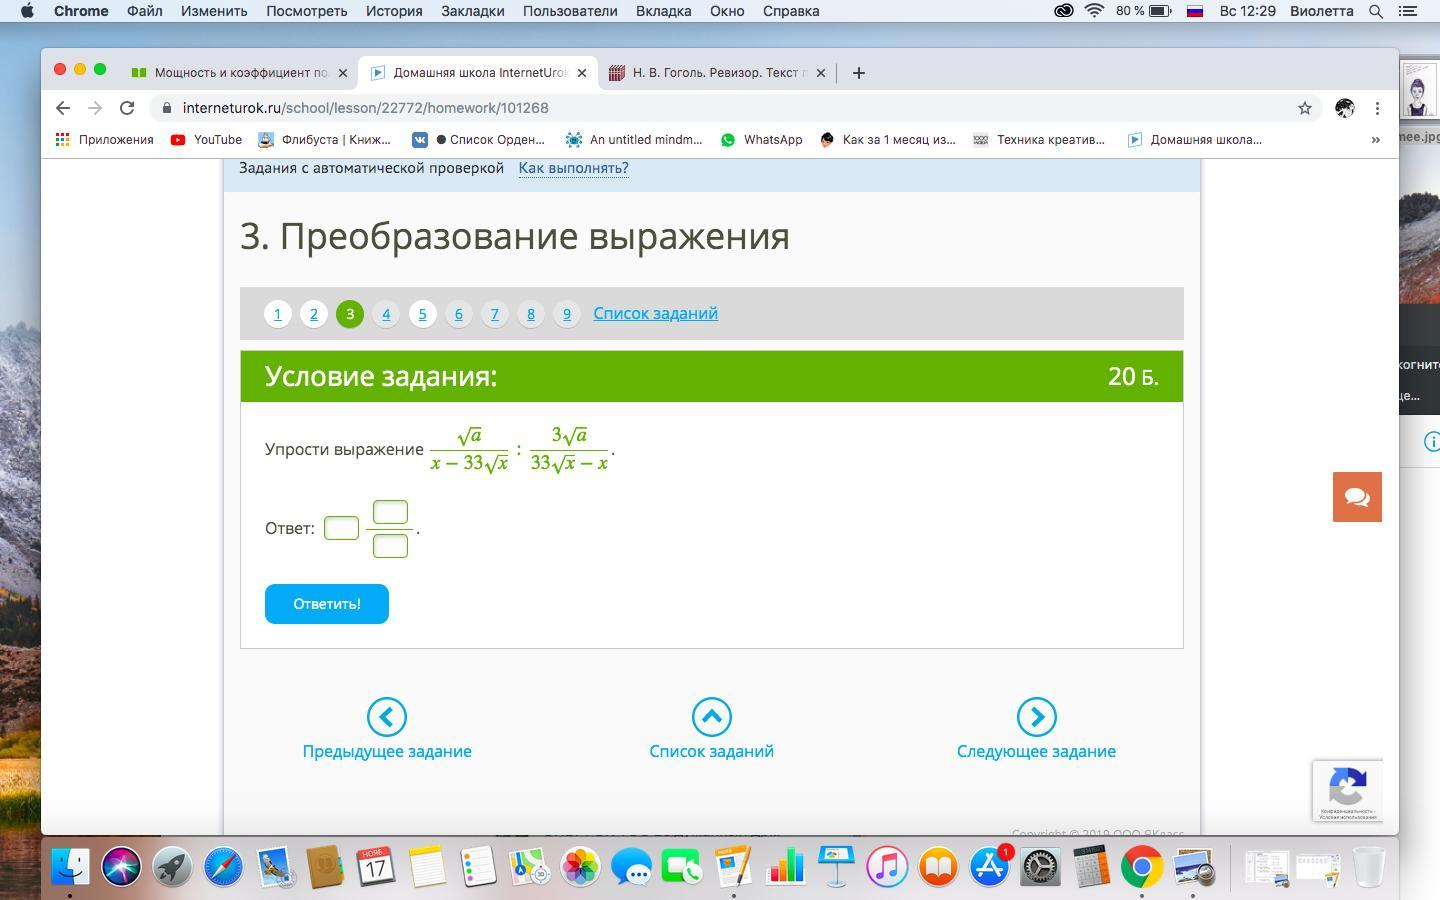This screenshot has width=1440, height=900.
Task: Open the Apple menu
Action: pos(27,11)
